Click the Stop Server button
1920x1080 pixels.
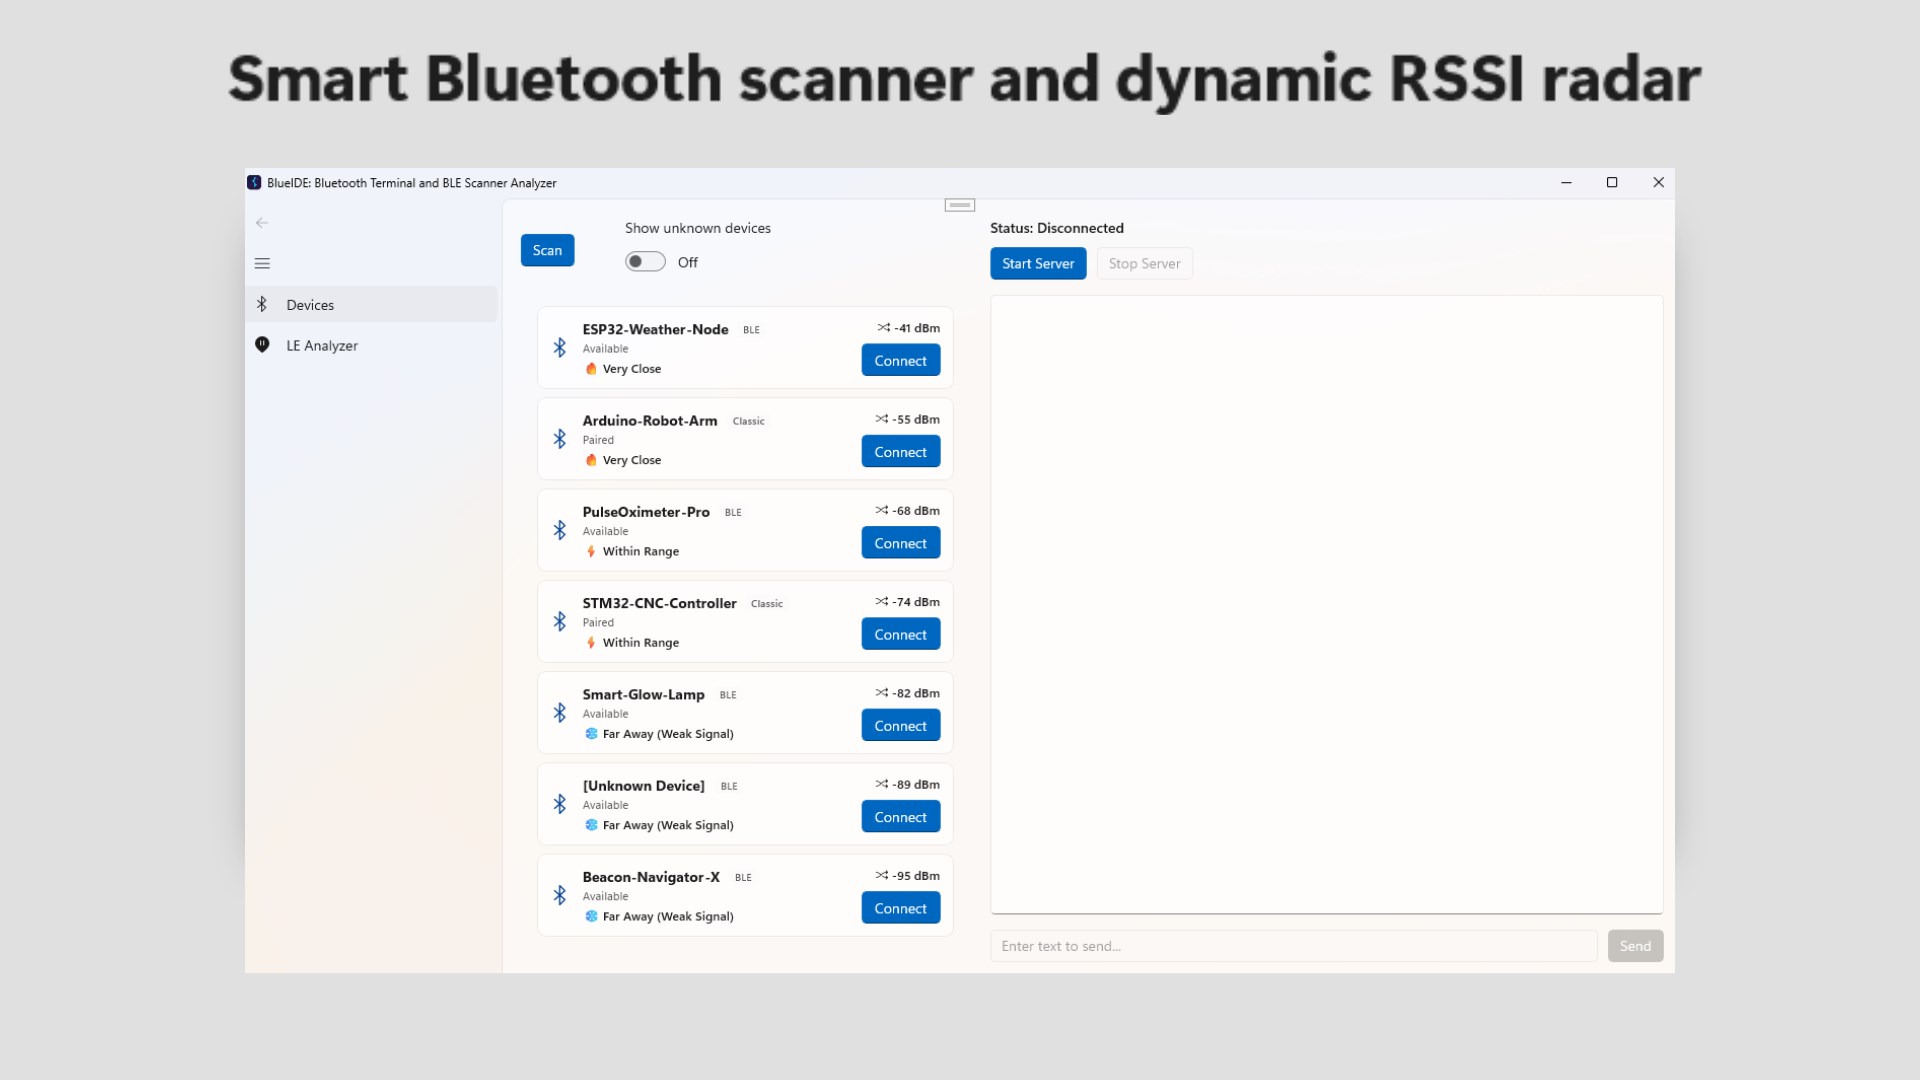(x=1144, y=264)
